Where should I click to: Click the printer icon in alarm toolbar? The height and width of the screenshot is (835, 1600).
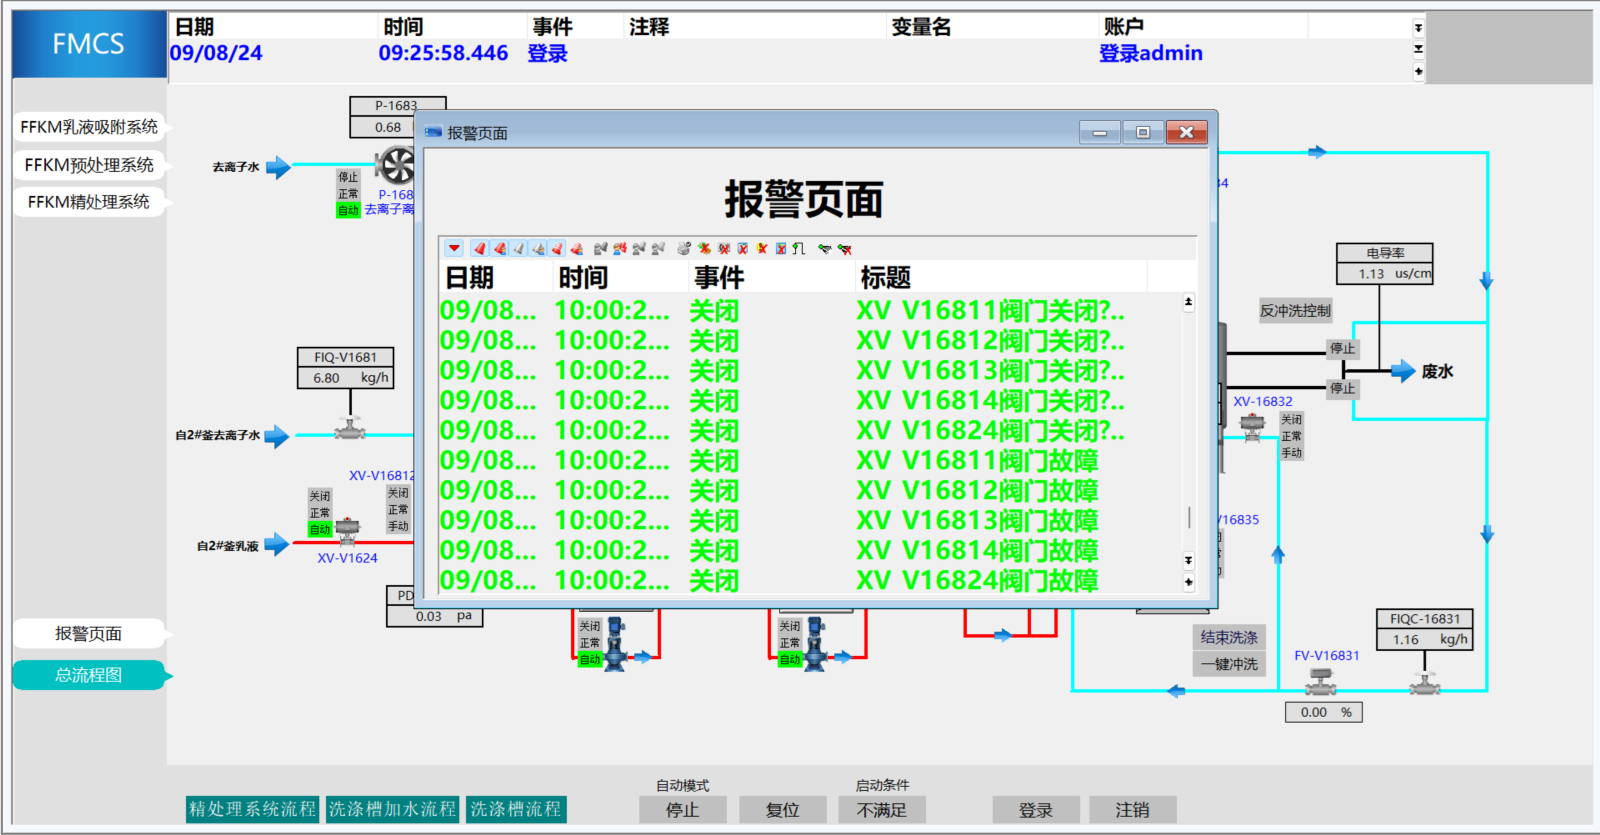684,249
